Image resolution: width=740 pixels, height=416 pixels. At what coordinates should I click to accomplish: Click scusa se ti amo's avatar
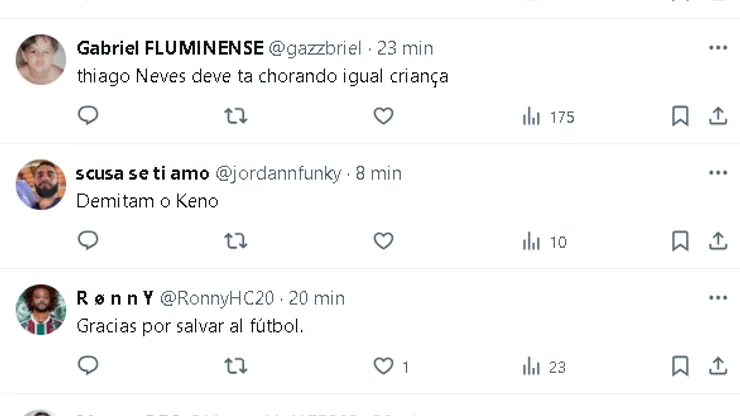pyautogui.click(x=41, y=185)
